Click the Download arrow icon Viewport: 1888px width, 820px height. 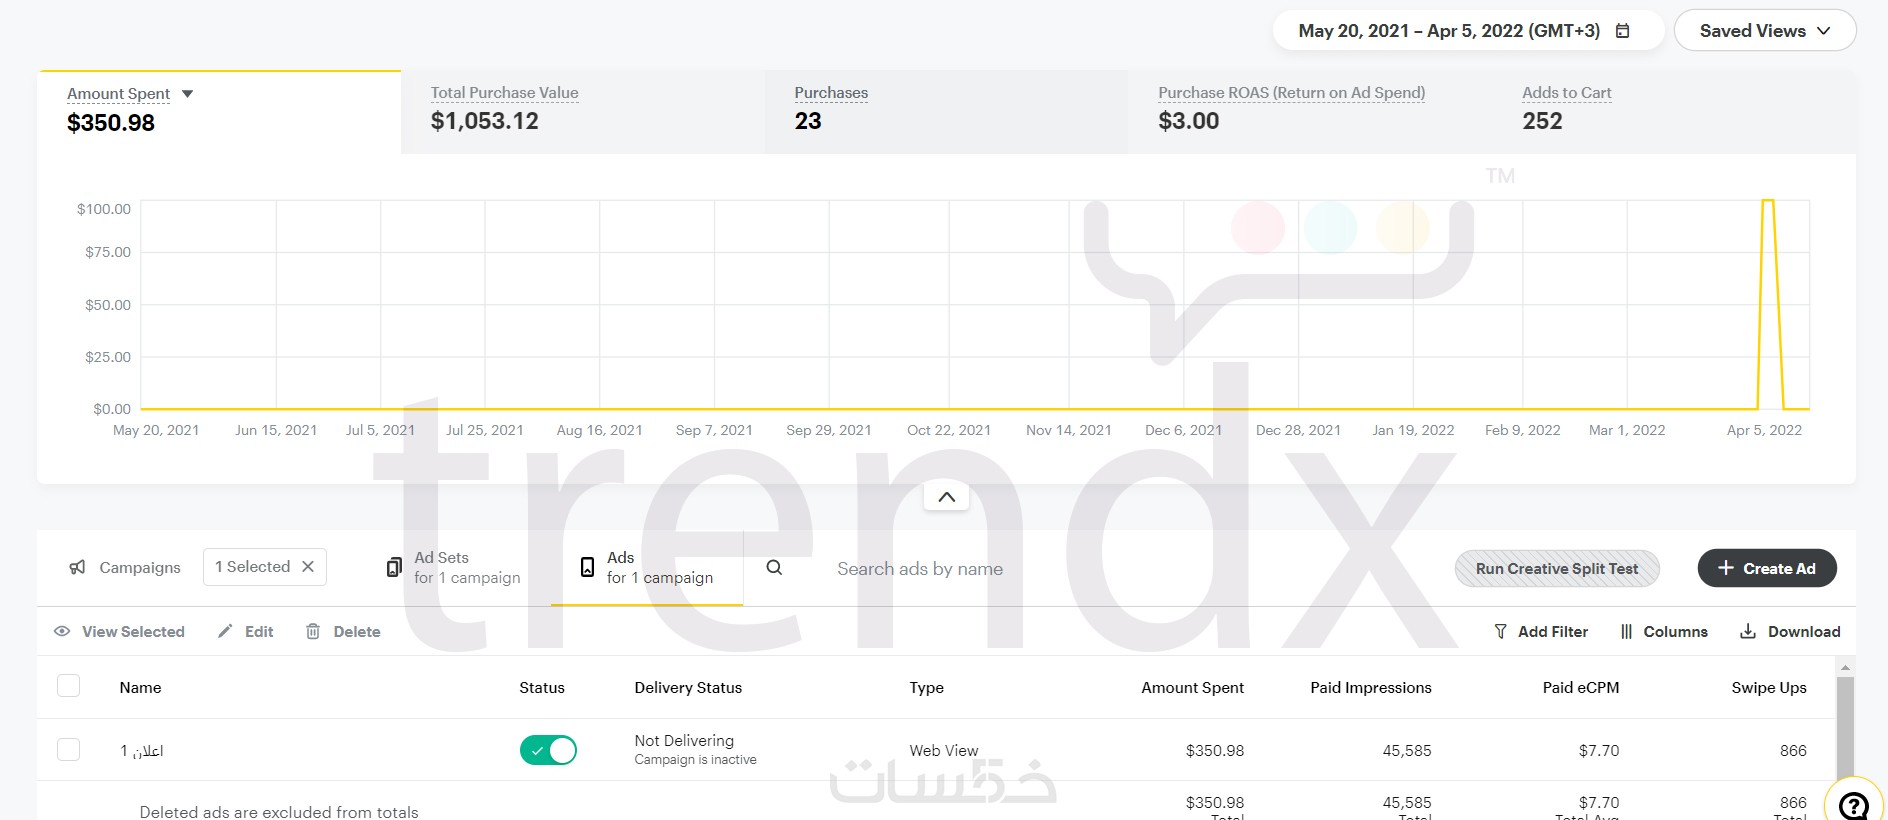click(x=1748, y=632)
